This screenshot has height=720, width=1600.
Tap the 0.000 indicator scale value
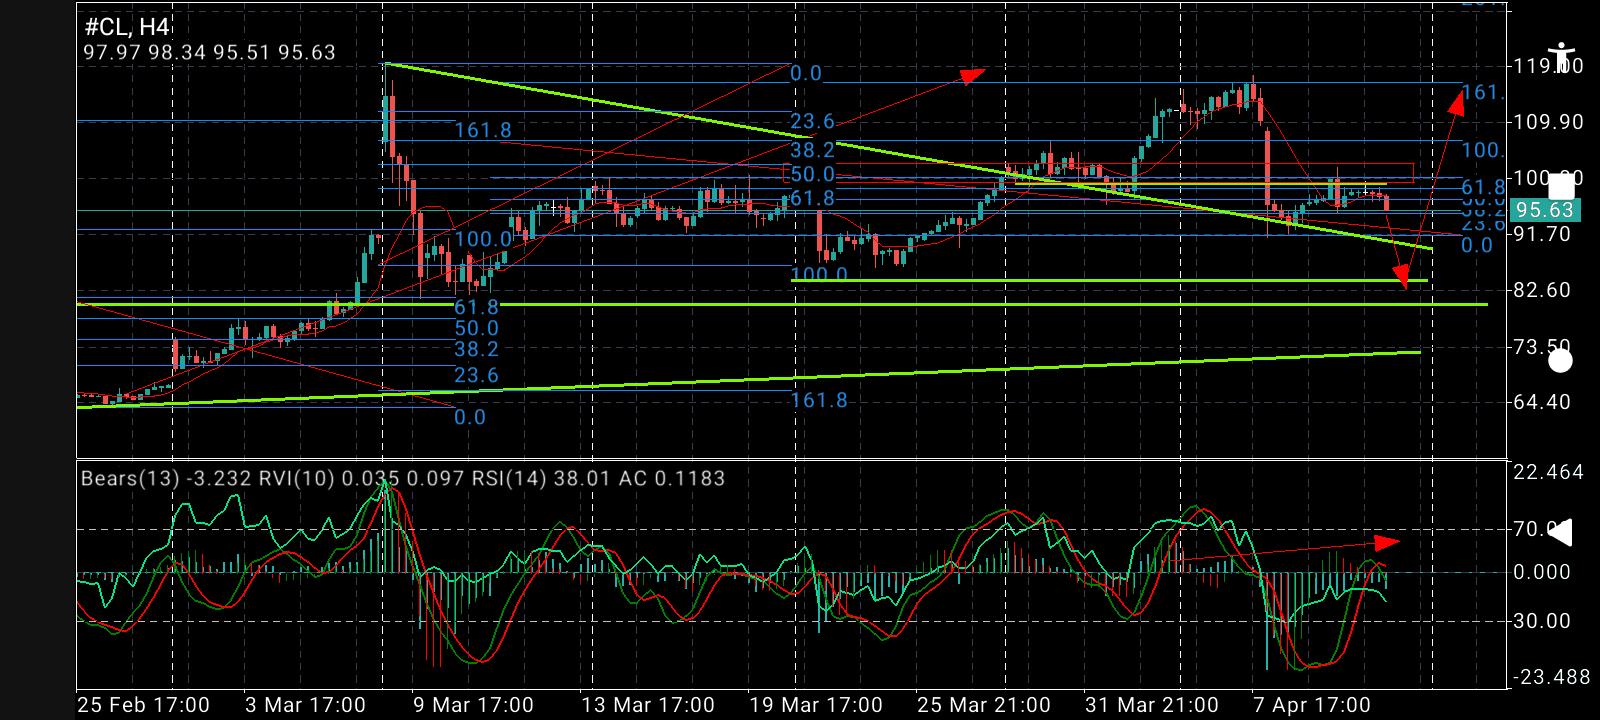pyautogui.click(x=1543, y=572)
